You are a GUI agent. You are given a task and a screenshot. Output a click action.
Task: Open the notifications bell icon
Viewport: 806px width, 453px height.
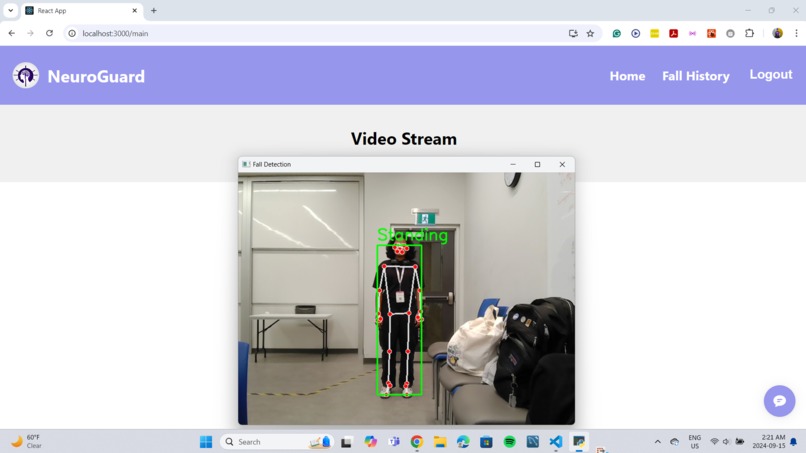[794, 442]
